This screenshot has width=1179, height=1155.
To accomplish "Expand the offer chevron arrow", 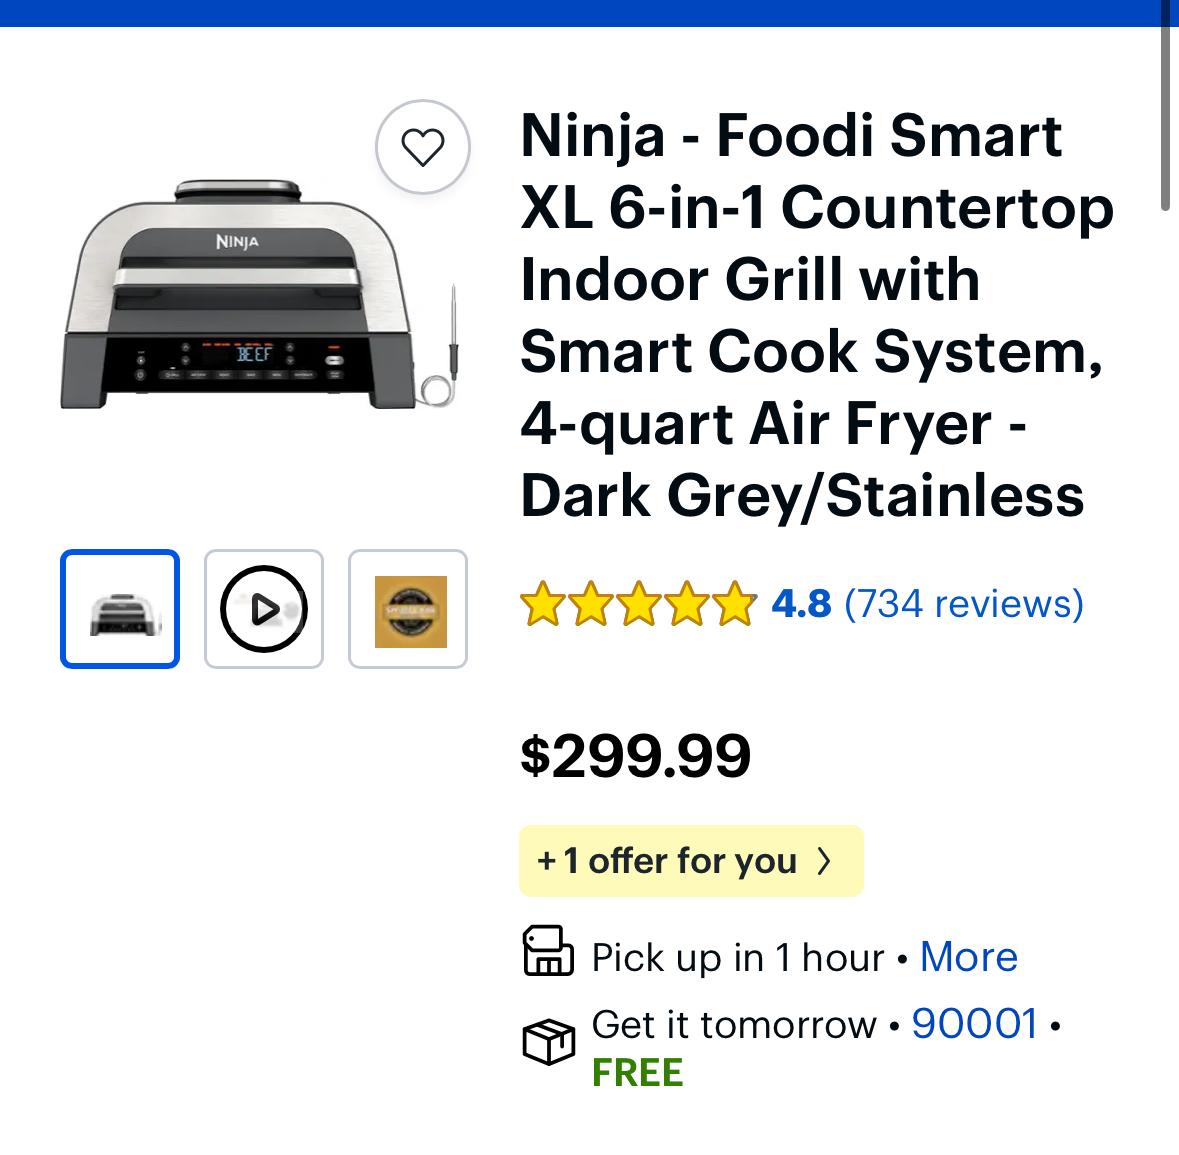I will tap(824, 861).
